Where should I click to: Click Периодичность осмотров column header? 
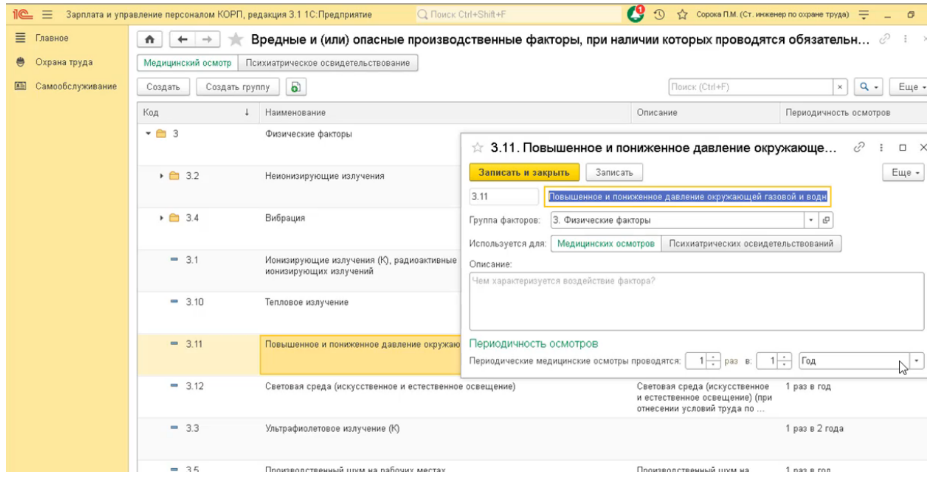point(854,112)
